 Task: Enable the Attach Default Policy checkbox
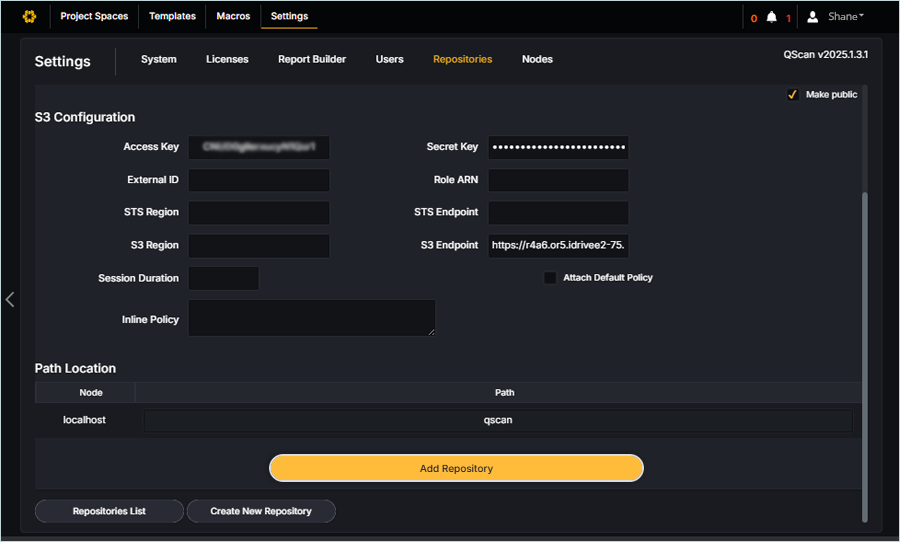coord(550,278)
